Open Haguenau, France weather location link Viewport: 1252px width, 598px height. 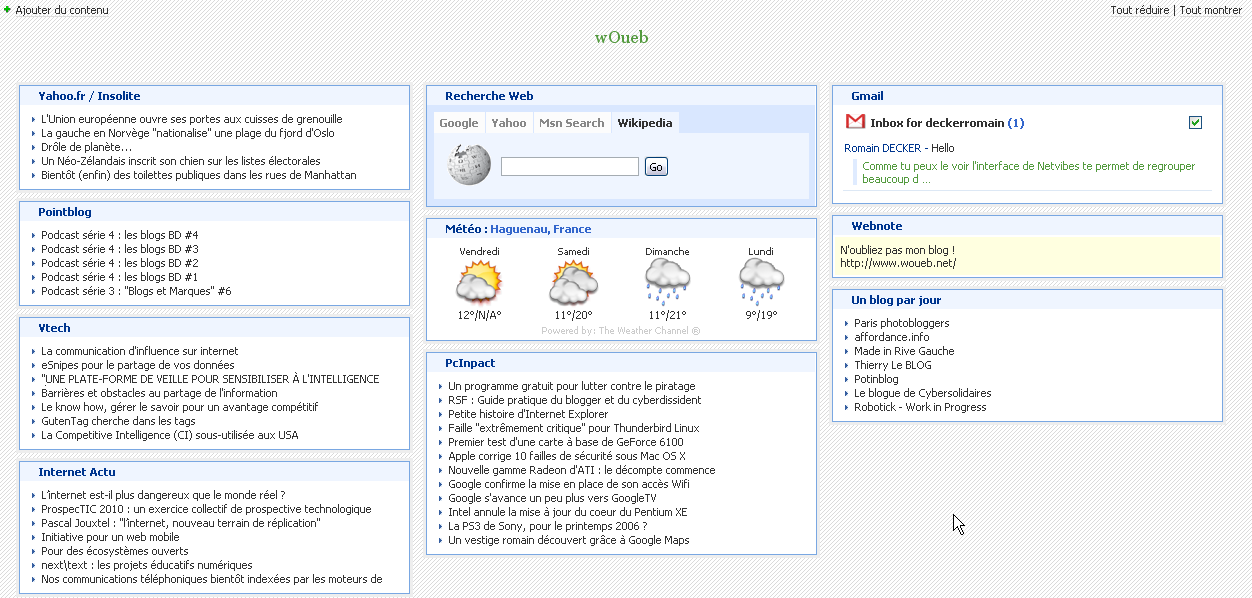click(540, 229)
